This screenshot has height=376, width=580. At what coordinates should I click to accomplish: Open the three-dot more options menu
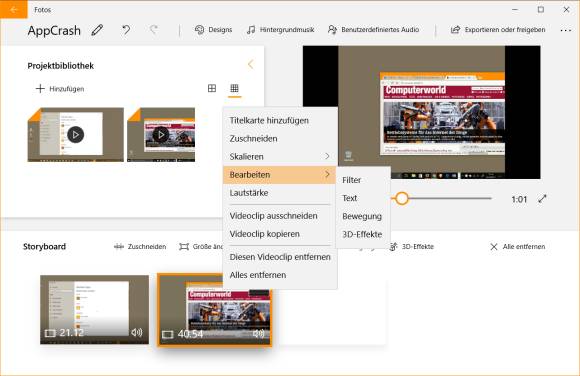566,30
